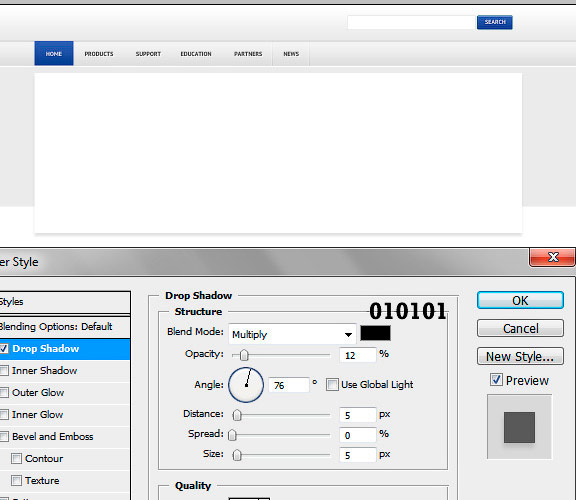Screen dimensions: 576x500
Task: Click the Cancel button
Action: 520,328
